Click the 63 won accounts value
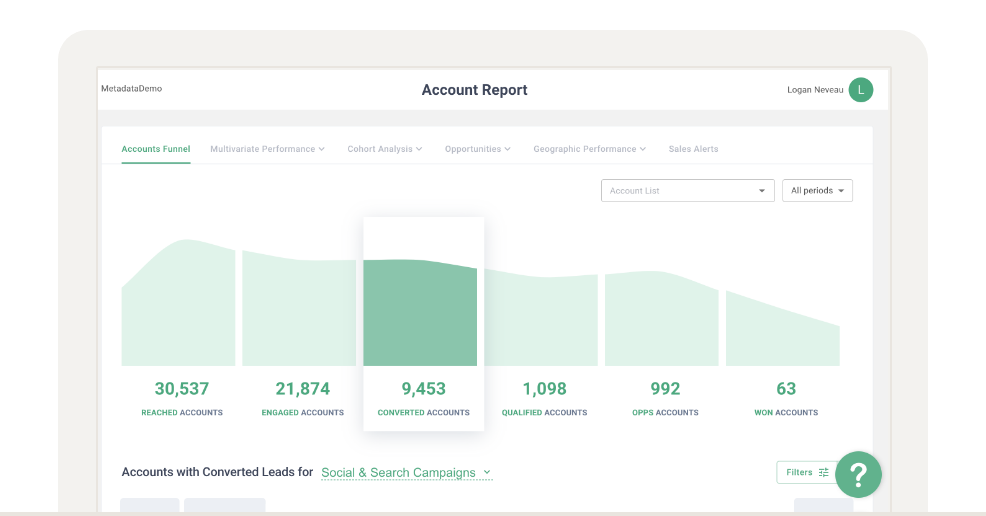This screenshot has height=516, width=986. click(786, 389)
